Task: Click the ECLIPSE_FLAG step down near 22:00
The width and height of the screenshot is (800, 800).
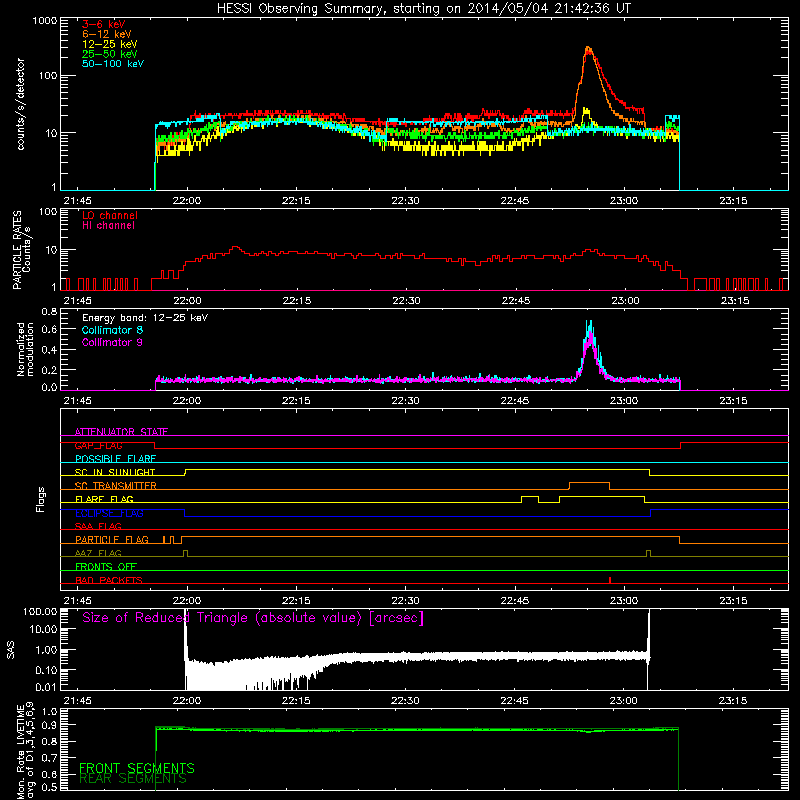Action: [185, 513]
